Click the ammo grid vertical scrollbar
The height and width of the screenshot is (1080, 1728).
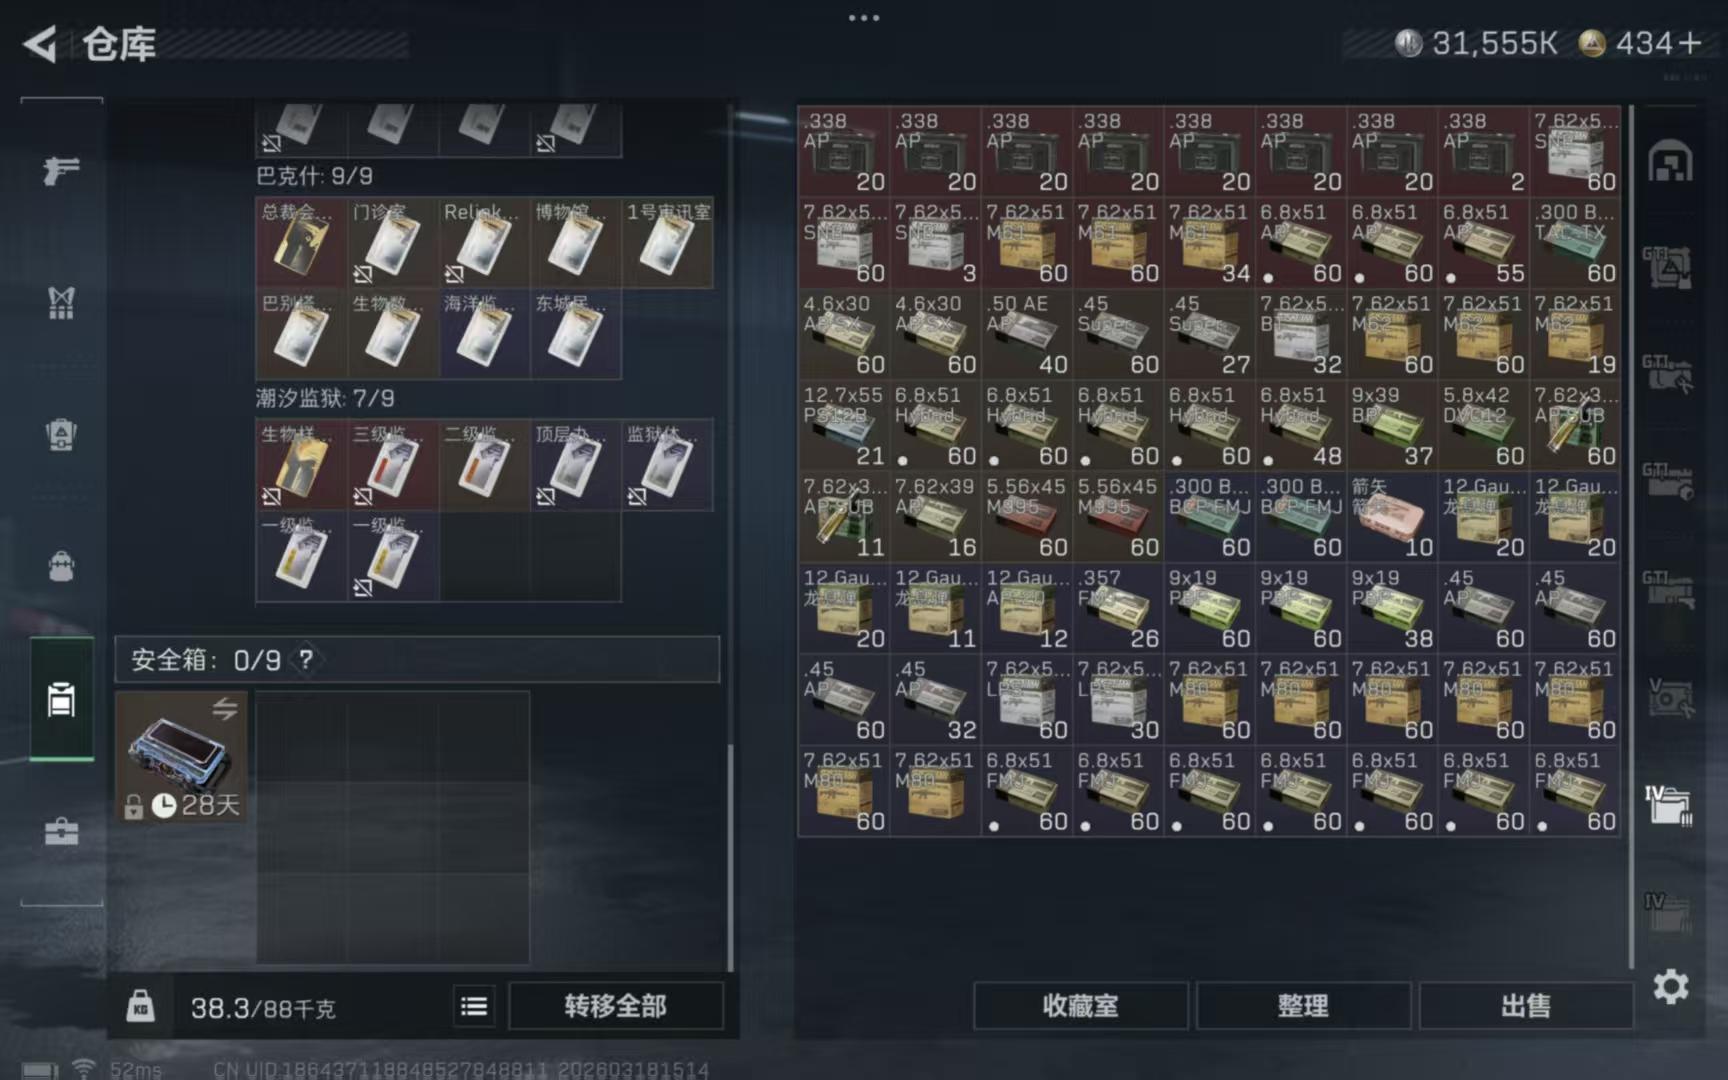click(x=1631, y=536)
